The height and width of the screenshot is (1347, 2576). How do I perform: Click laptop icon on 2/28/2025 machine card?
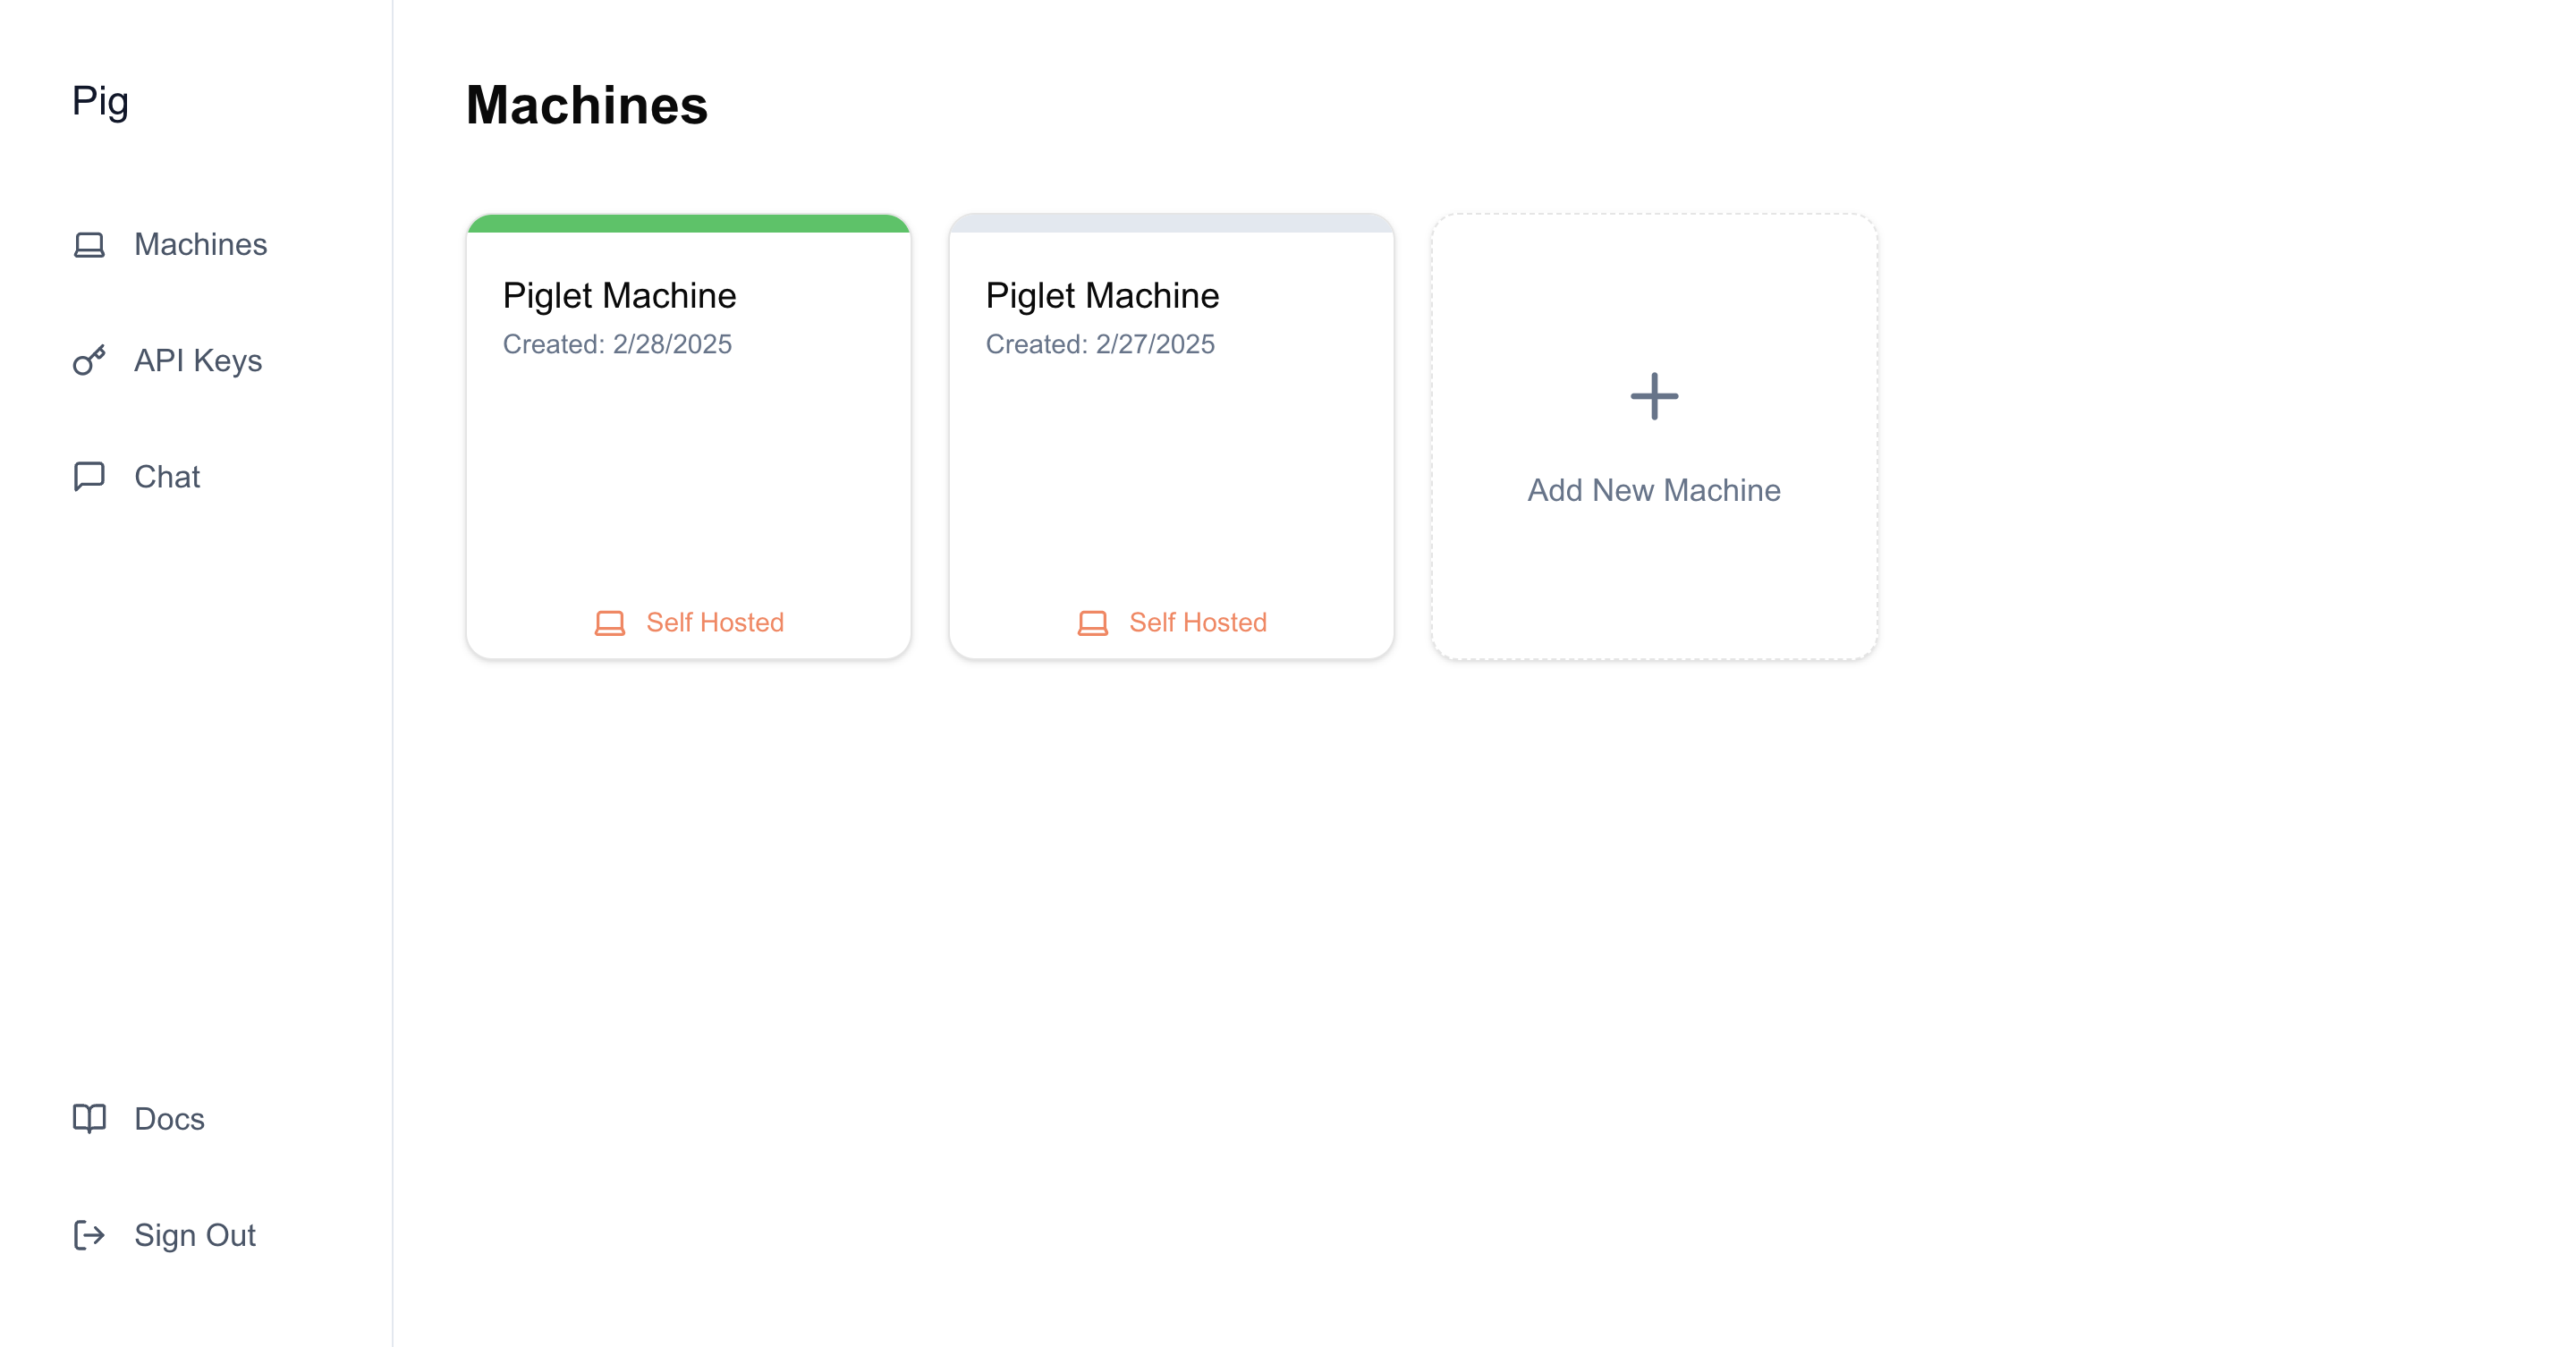point(609,623)
